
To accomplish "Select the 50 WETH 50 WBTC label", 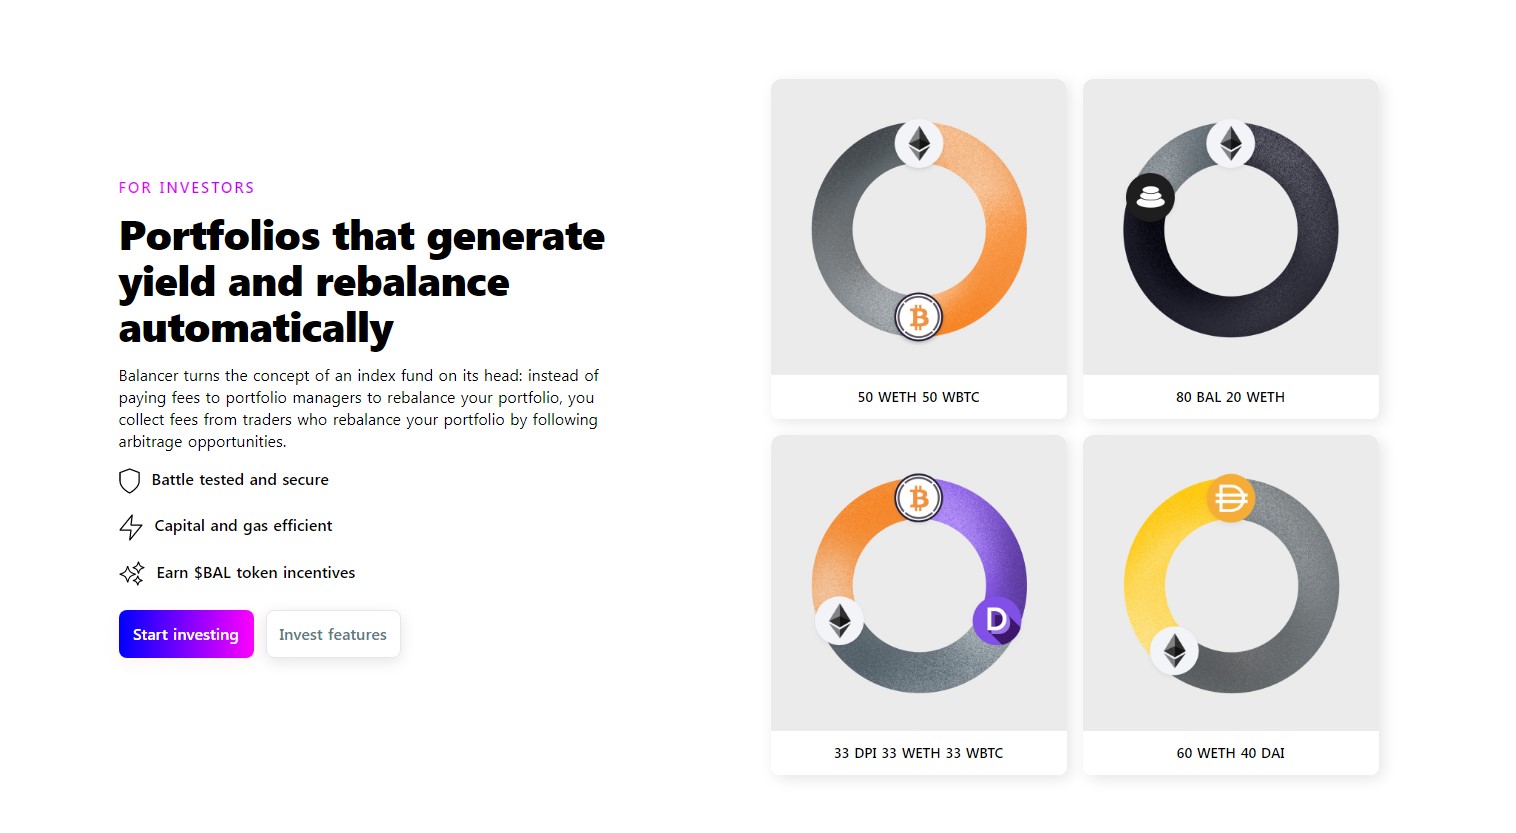I will point(919,397).
